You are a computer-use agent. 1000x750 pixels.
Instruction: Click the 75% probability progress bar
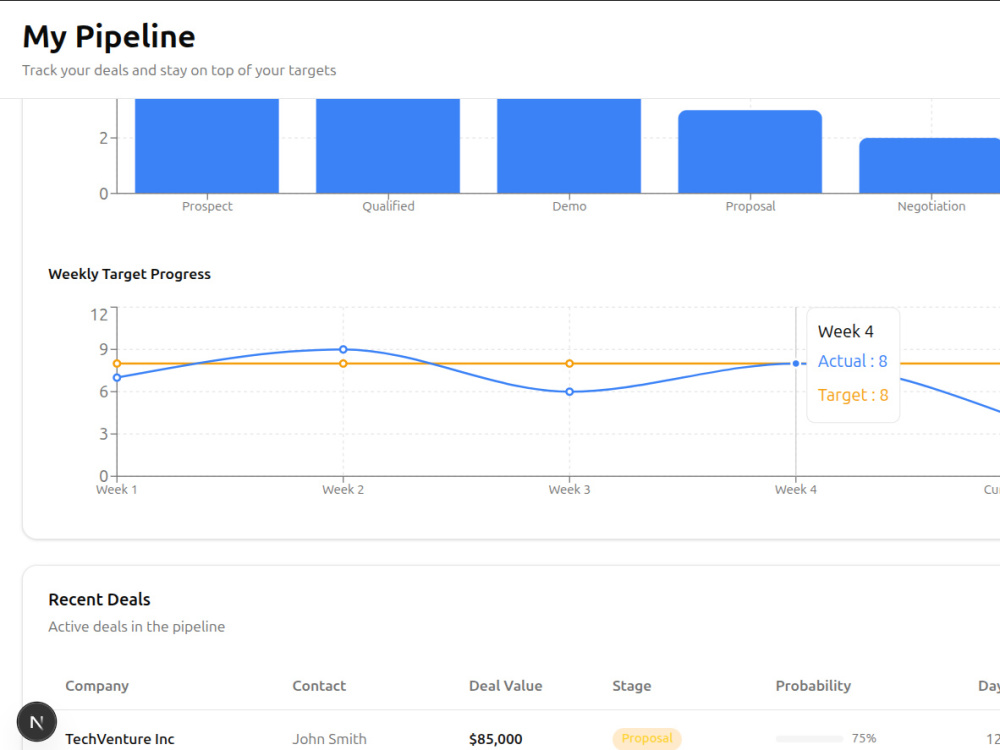click(809, 739)
